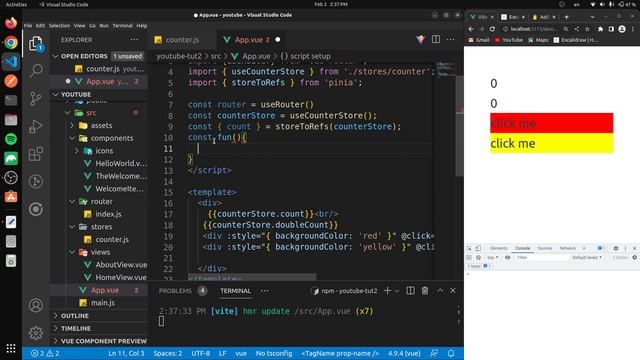The width and height of the screenshot is (640, 360).
Task: Expand the assets folder
Action: click(72, 125)
